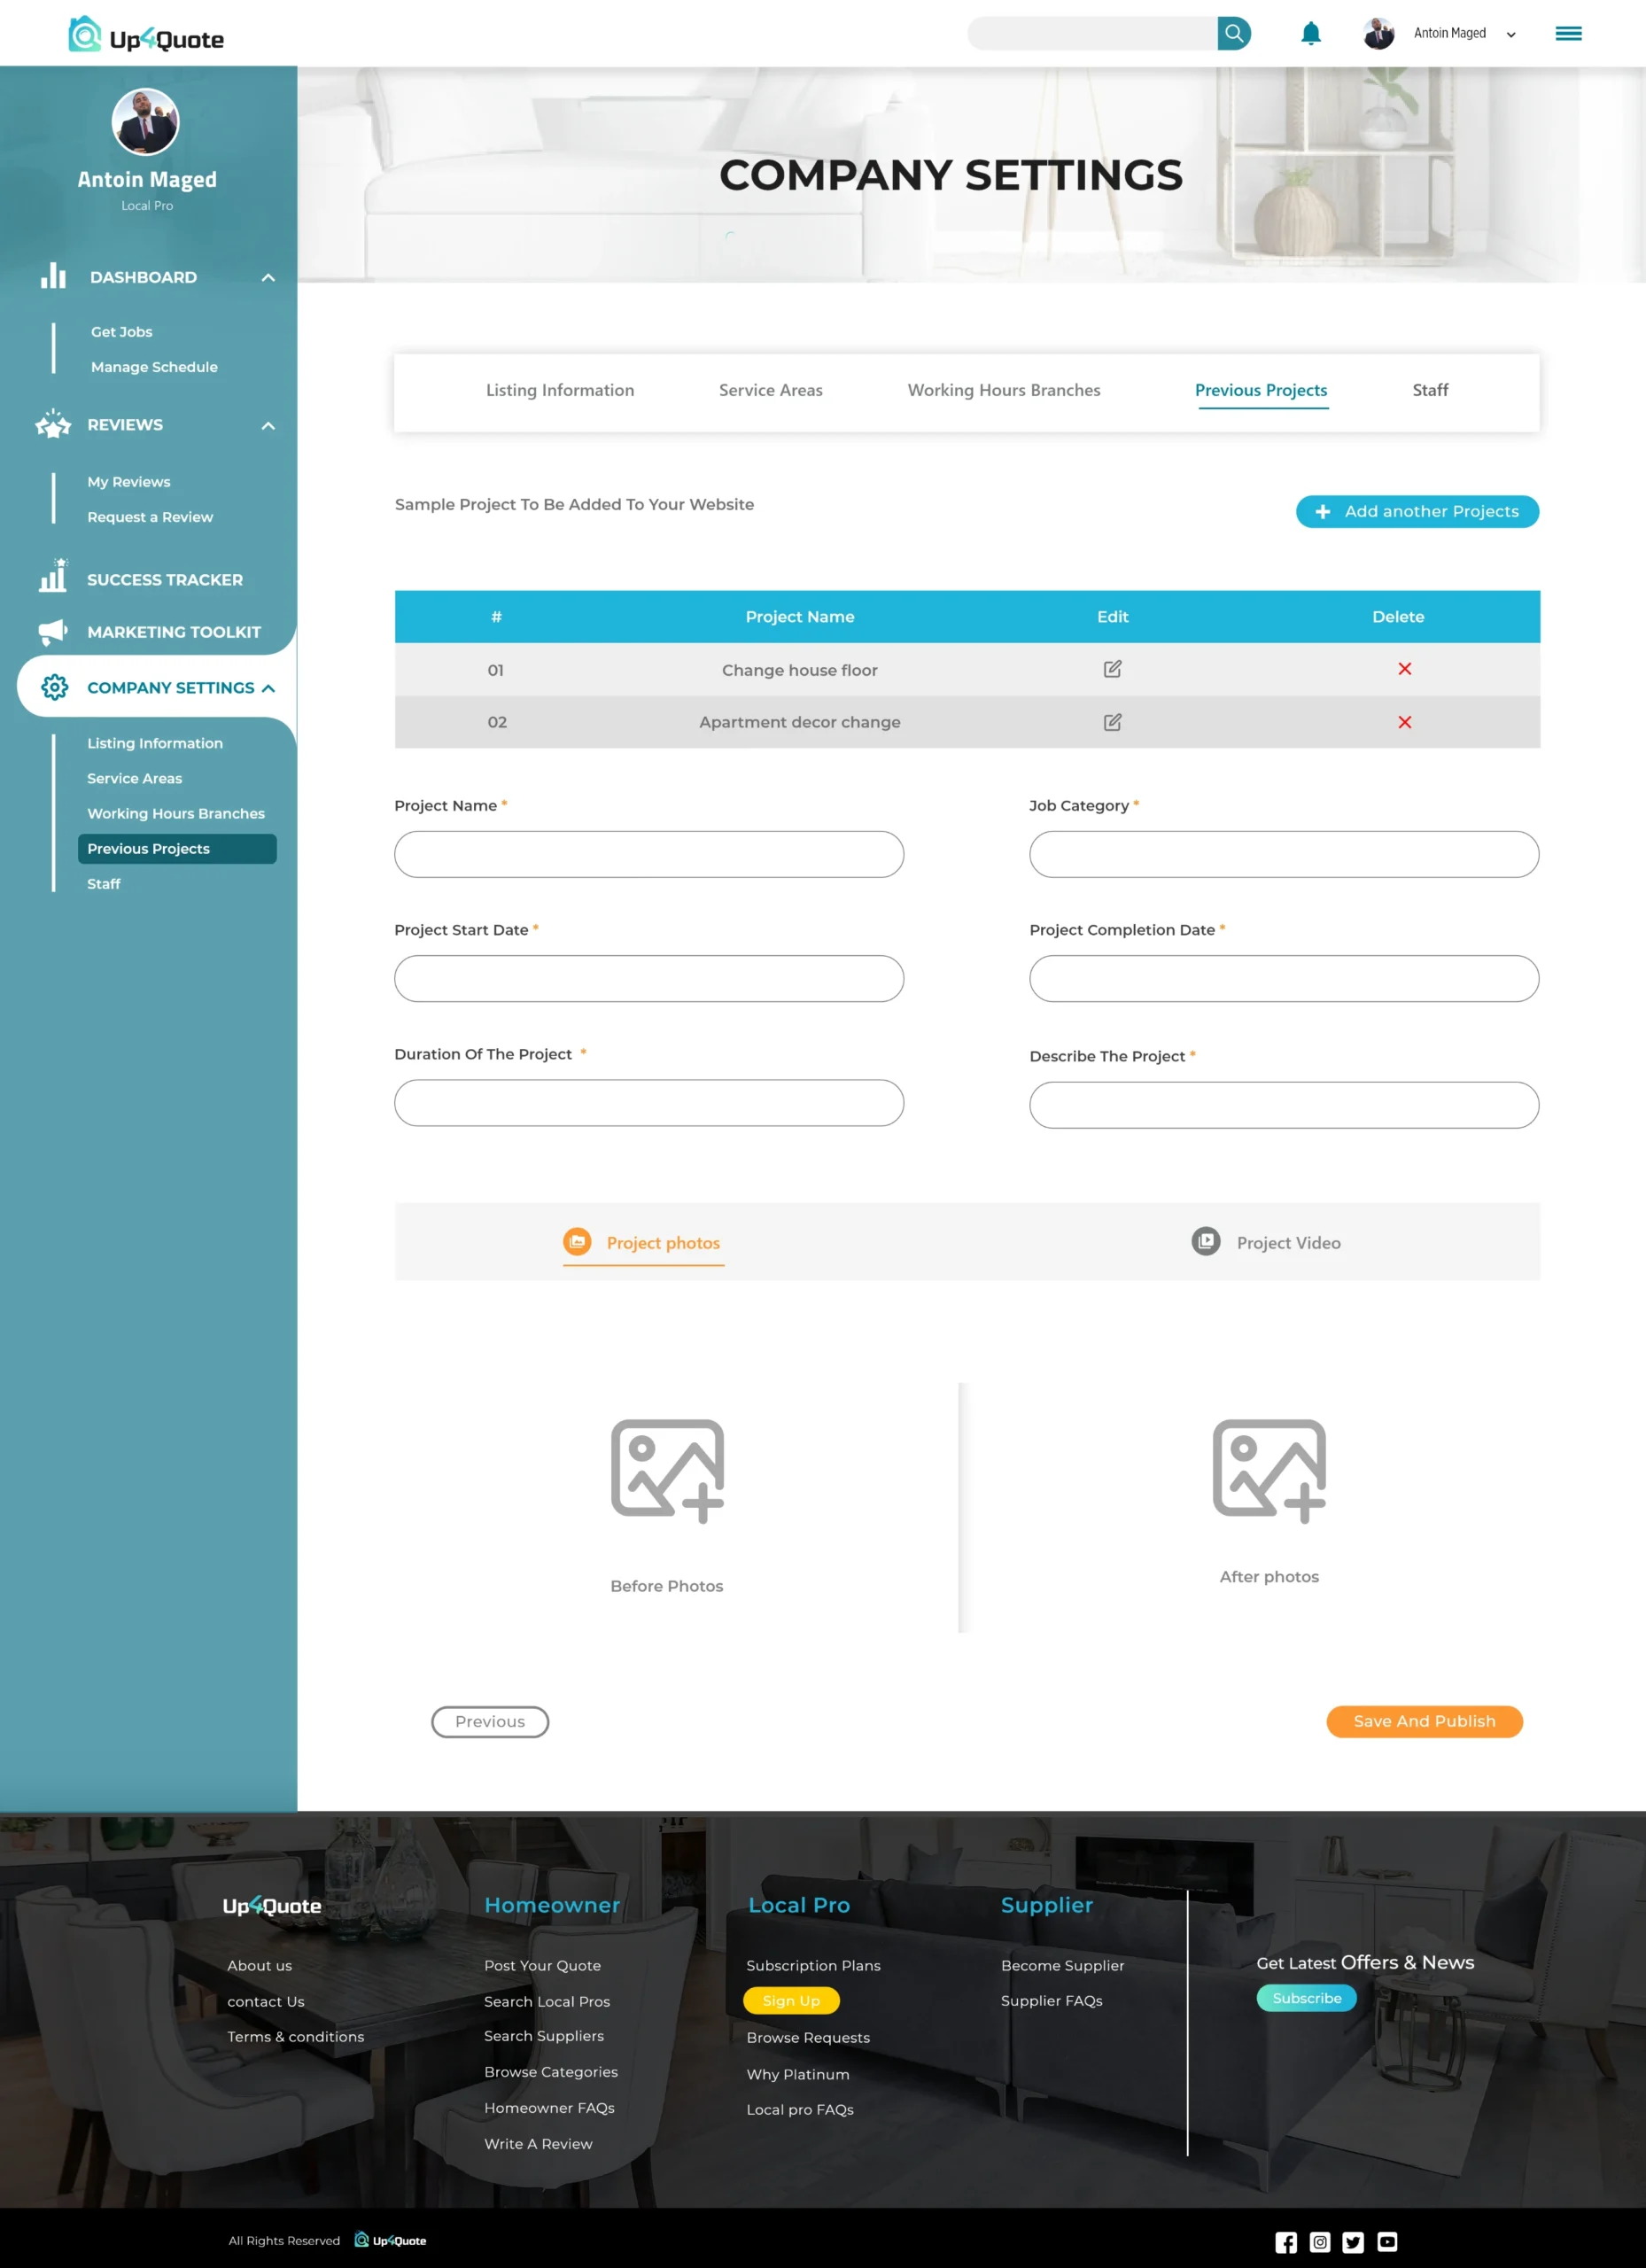1646x2268 pixels.
Task: Open Marketing Toolkit in sidebar
Action: [x=173, y=632]
